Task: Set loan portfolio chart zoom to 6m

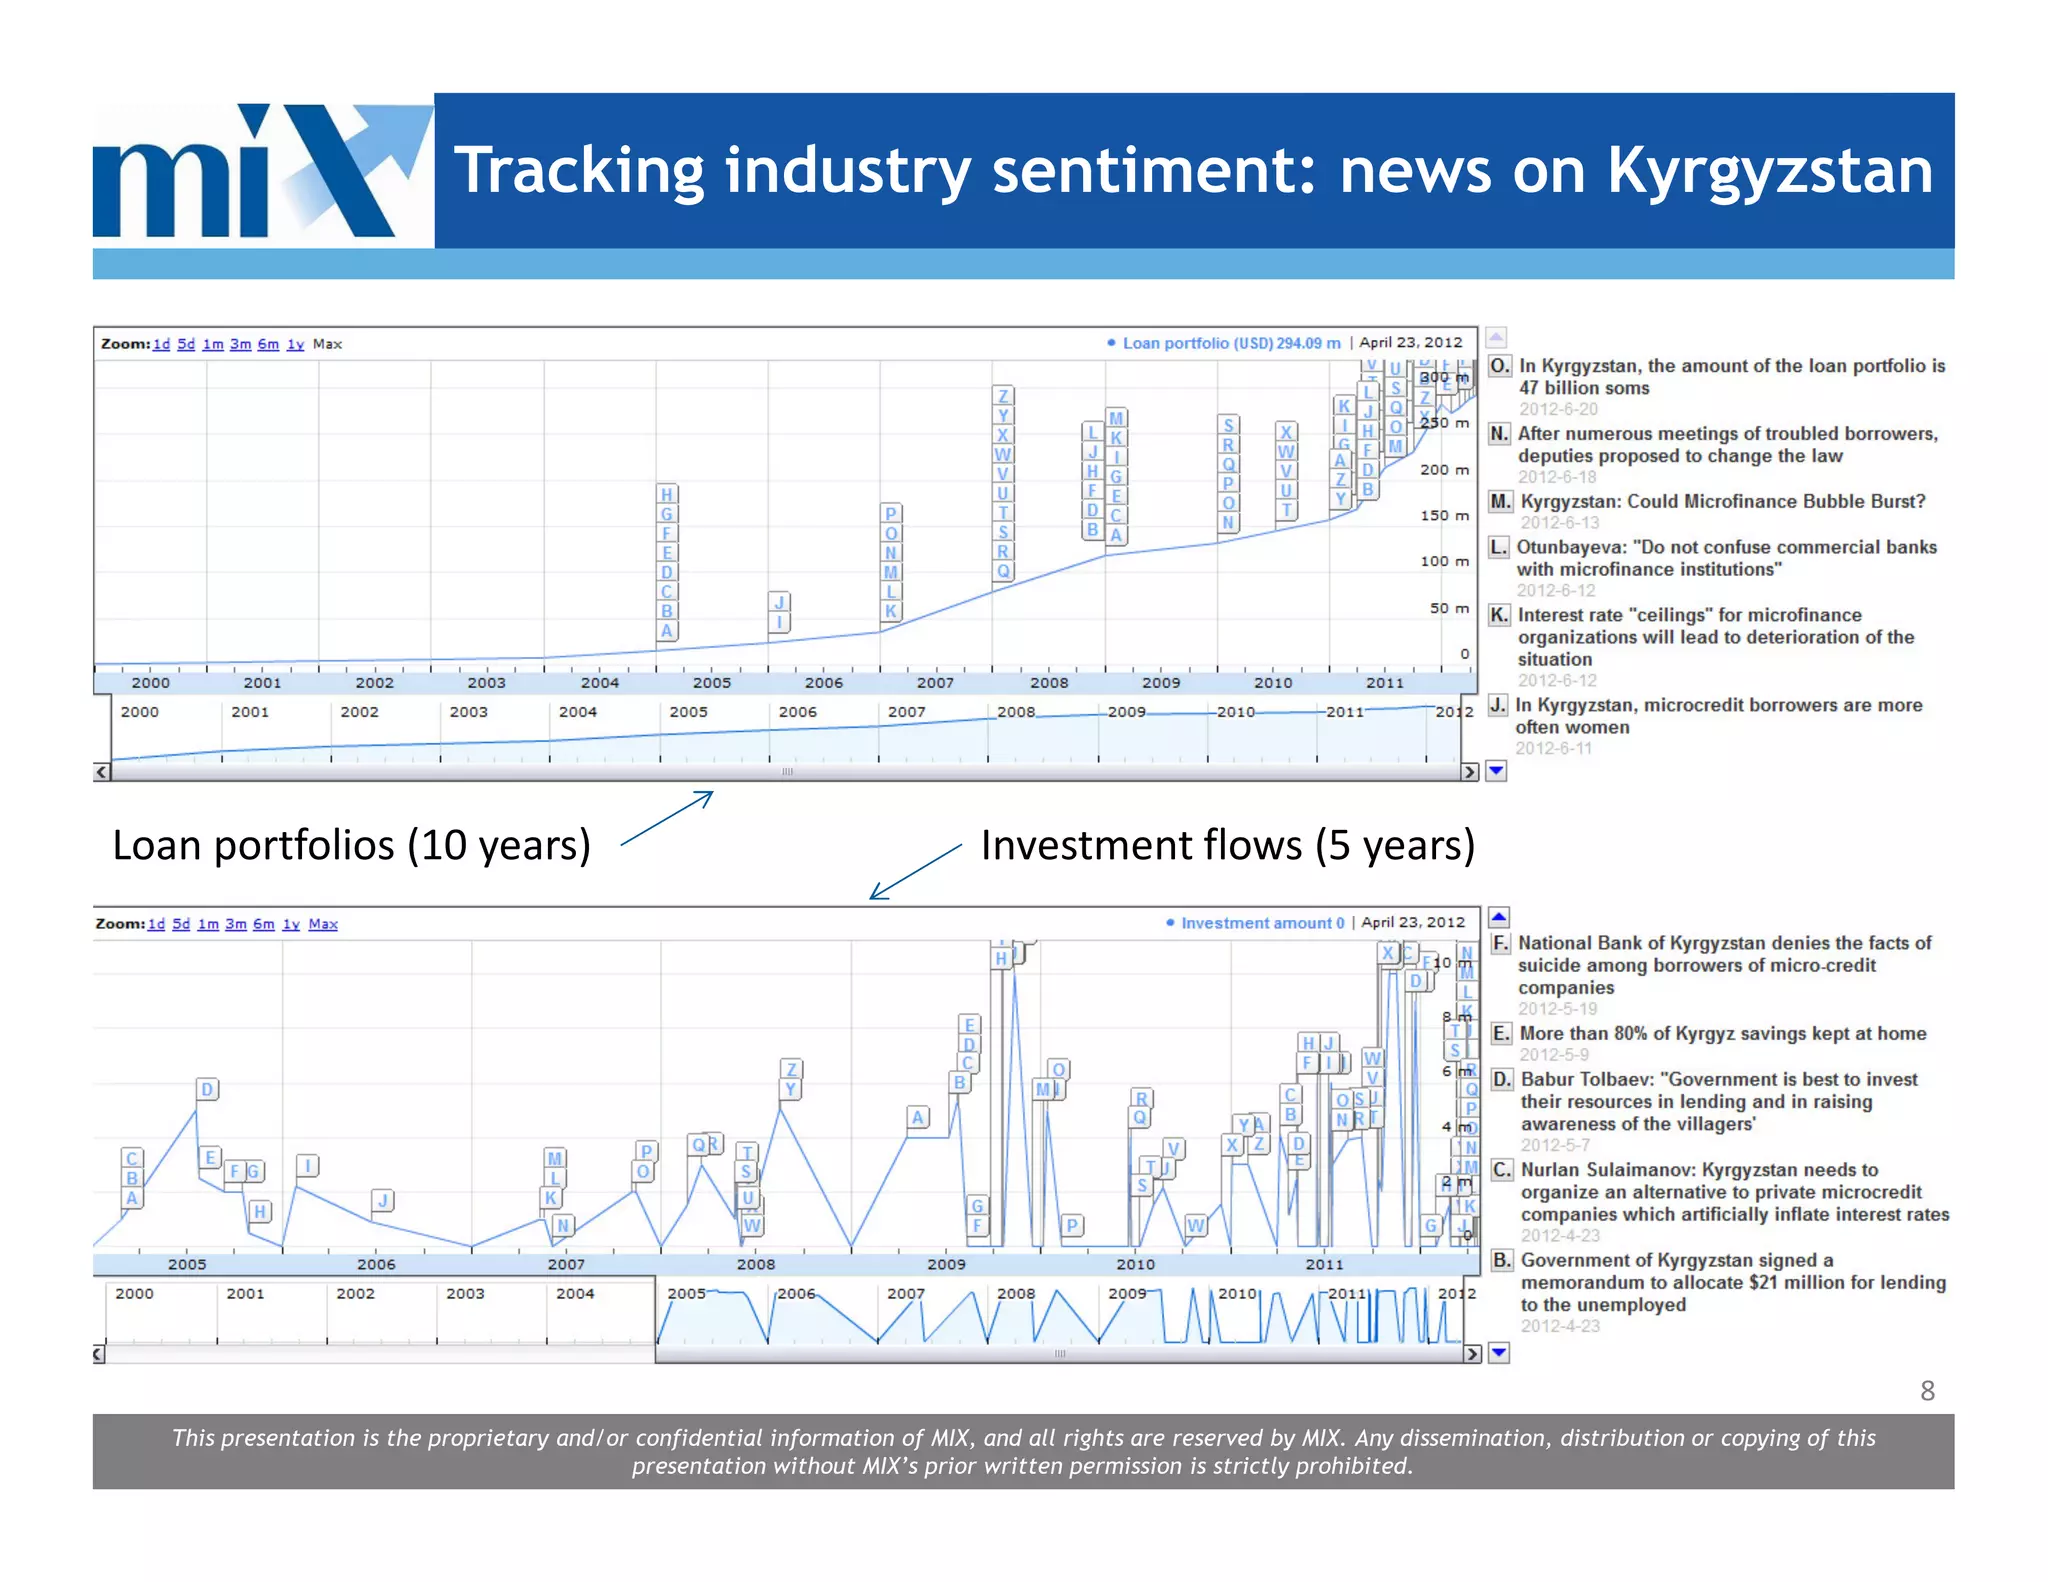Action: point(268,344)
